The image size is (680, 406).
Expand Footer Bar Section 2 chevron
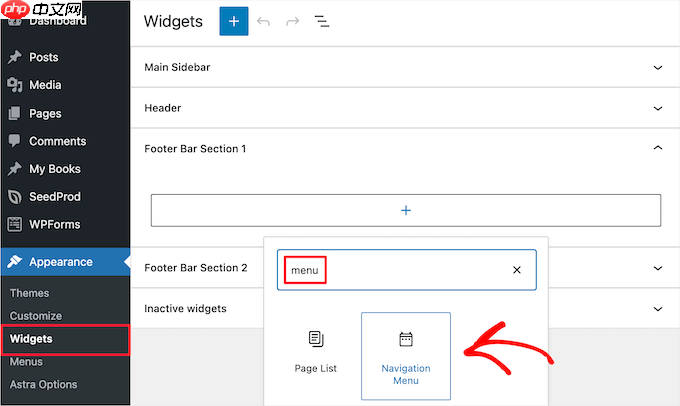(657, 268)
